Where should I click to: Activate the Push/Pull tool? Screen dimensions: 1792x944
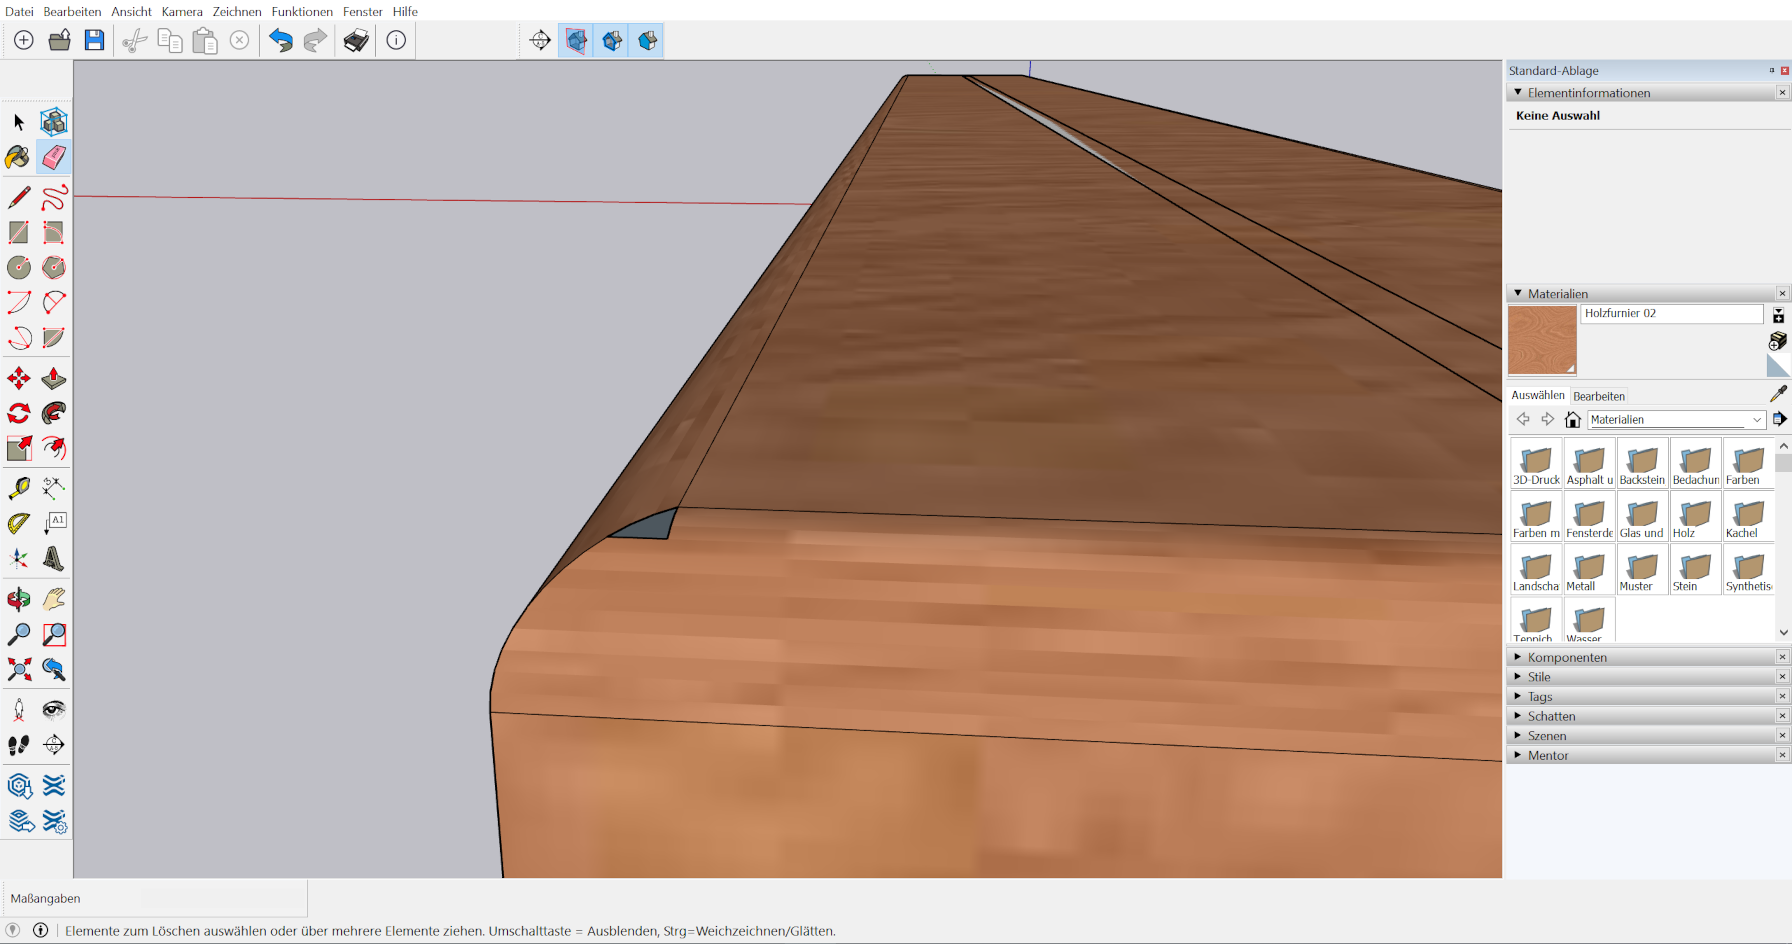point(54,379)
